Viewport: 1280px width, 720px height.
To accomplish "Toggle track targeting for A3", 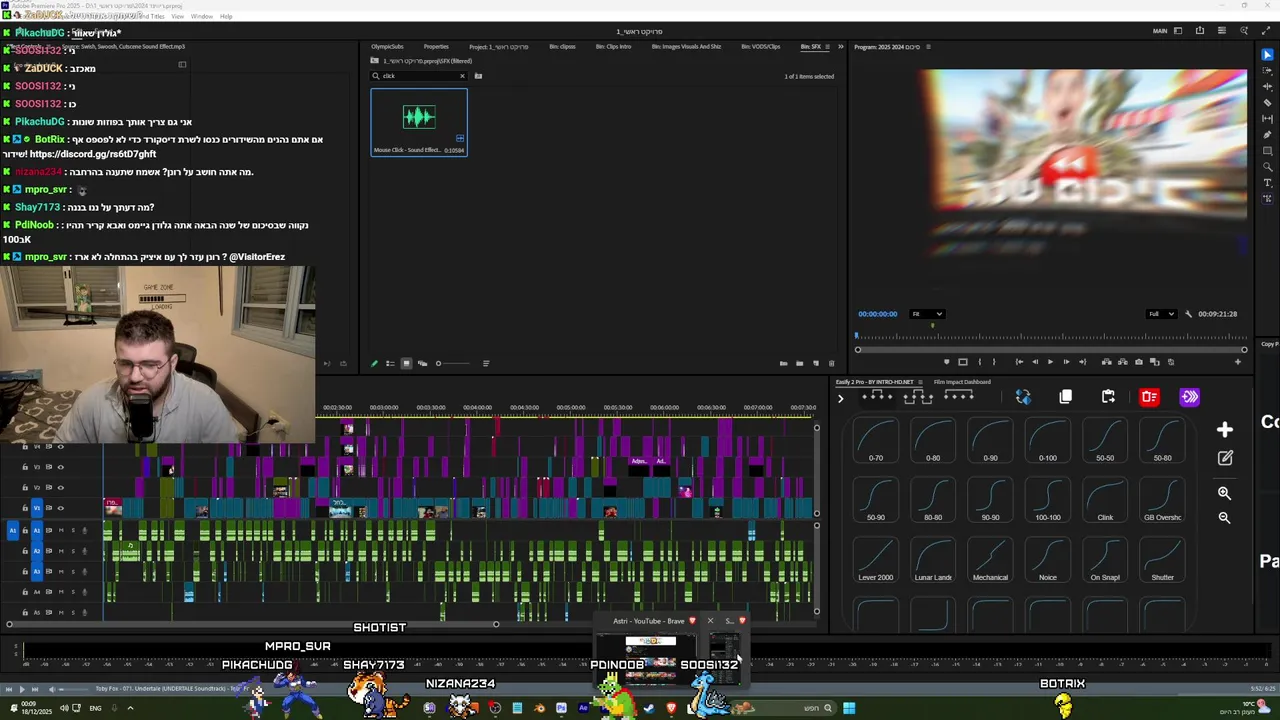I will [x=37, y=571].
